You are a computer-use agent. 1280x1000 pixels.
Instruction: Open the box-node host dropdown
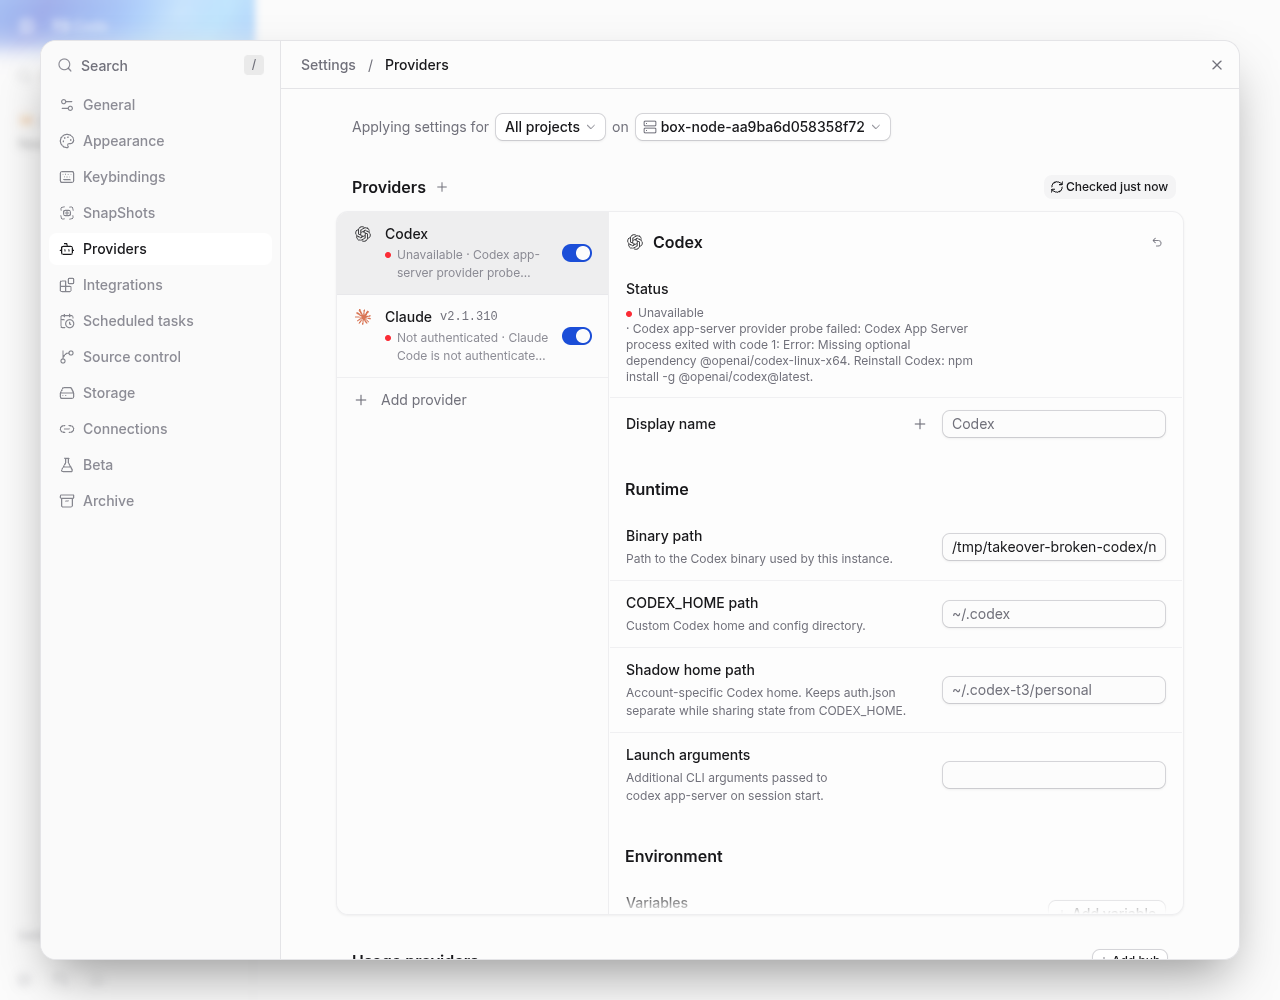pos(763,127)
